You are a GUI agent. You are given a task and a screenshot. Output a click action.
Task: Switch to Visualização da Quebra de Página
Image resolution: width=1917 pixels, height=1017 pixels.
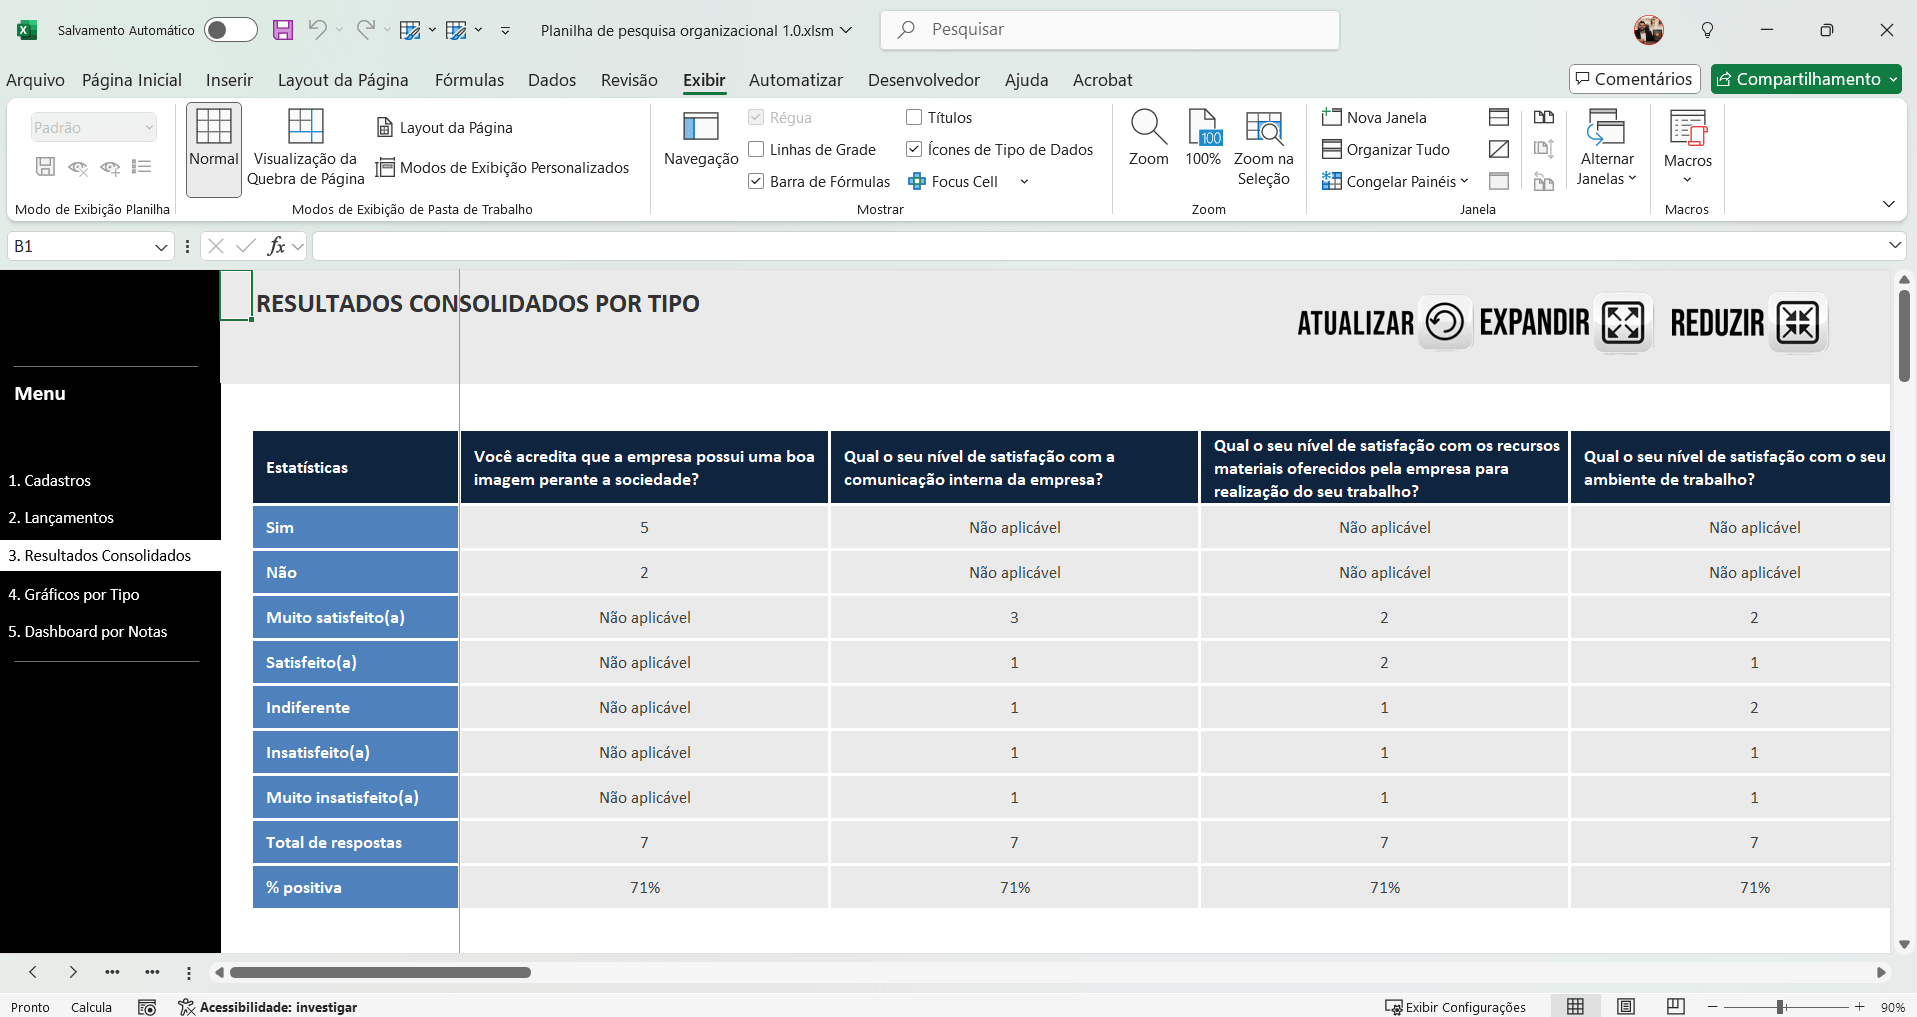305,148
